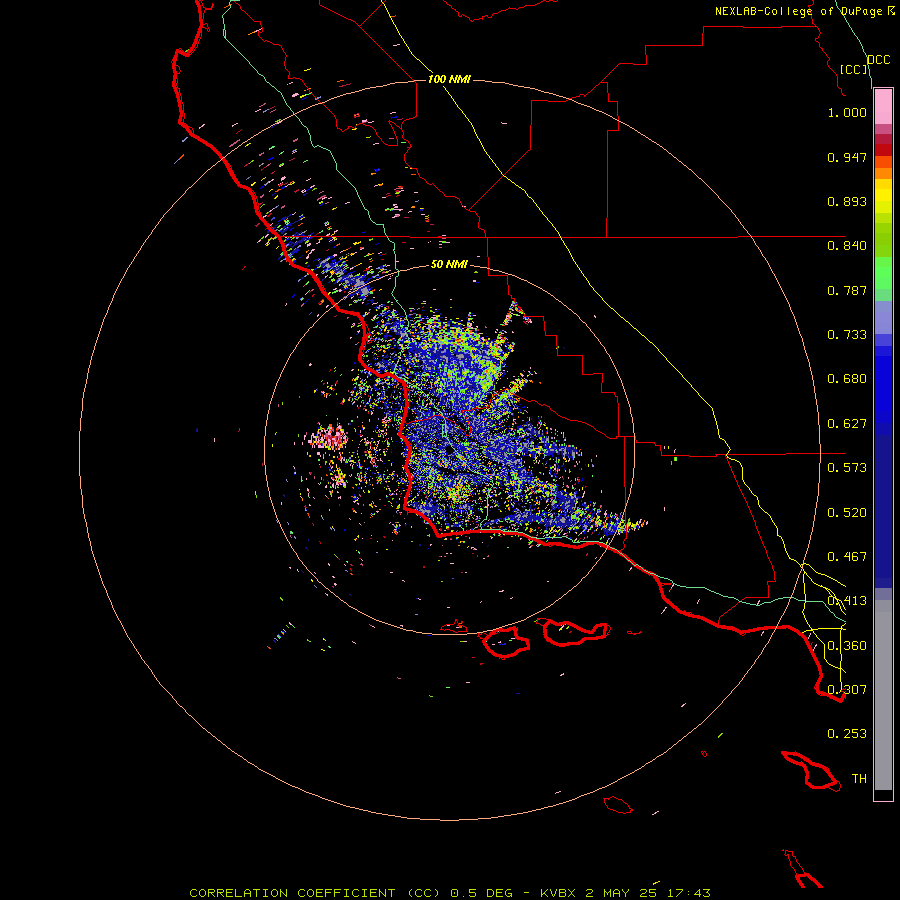Viewport: 900px width, 900px height.
Task: Click the 1.000 legend value
Action: coord(847,112)
